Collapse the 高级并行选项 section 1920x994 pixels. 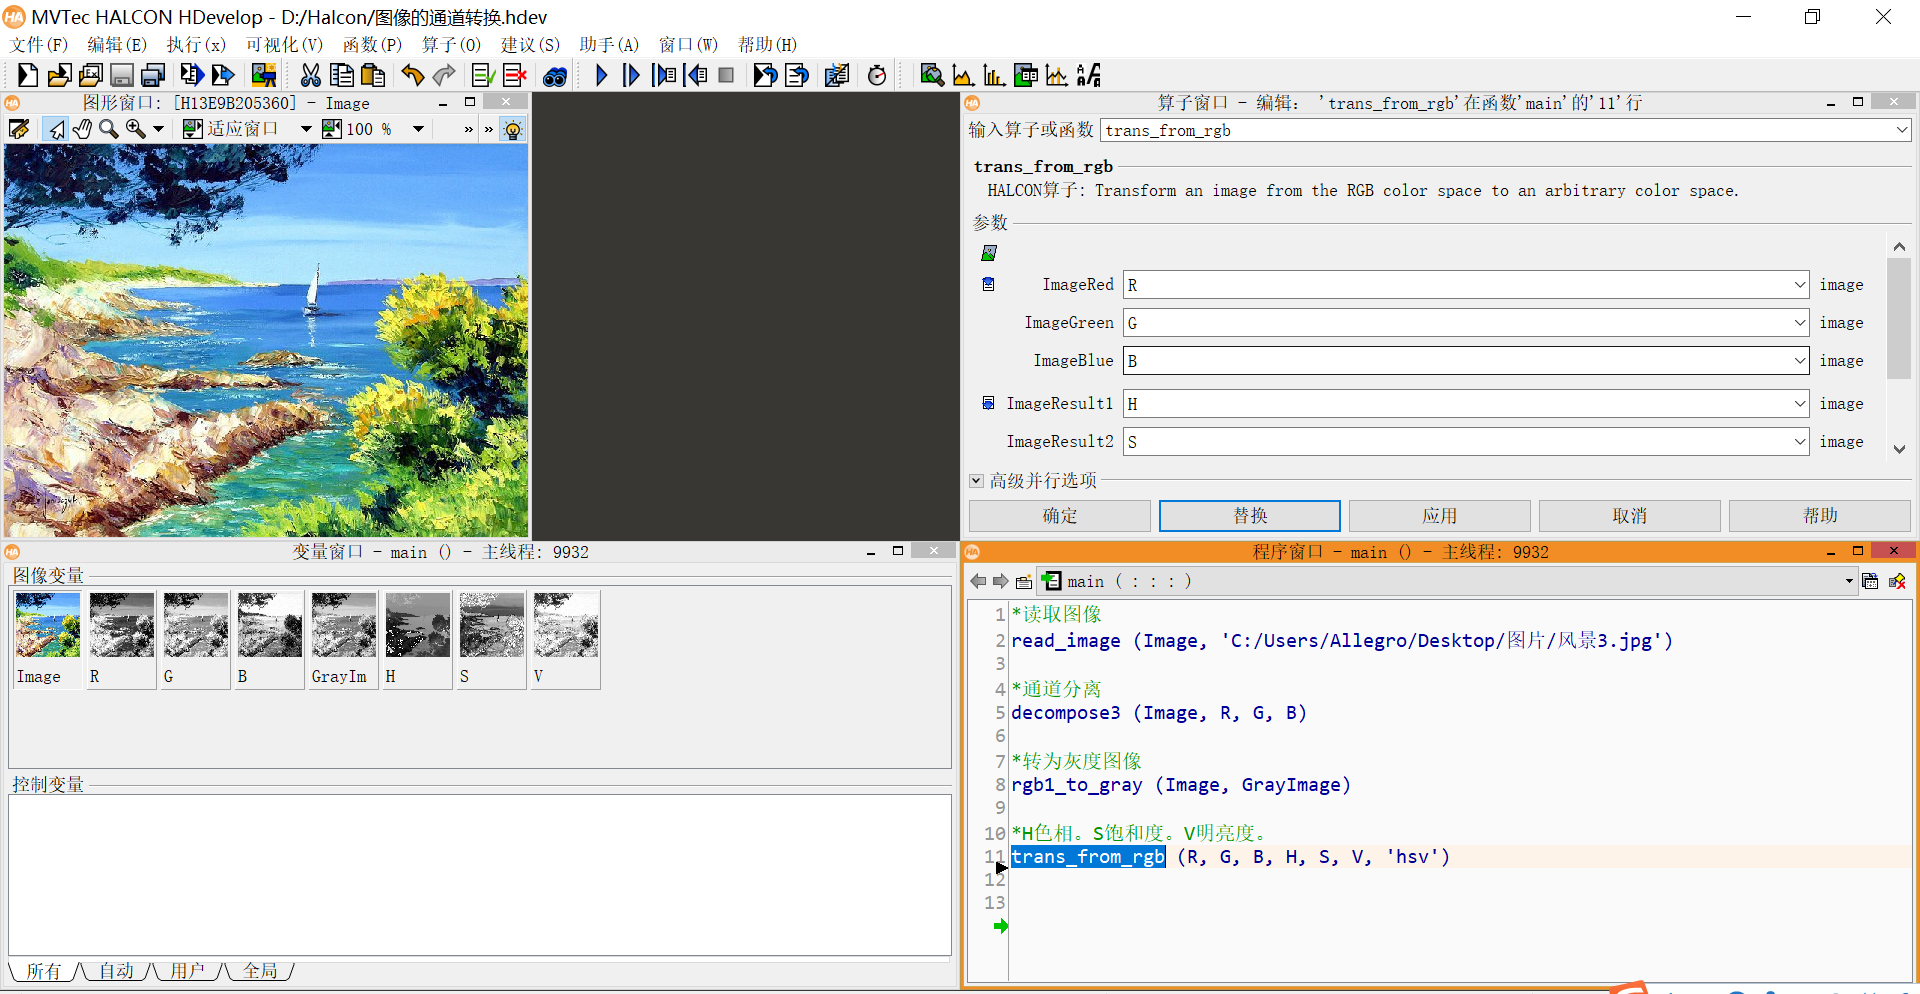(x=976, y=481)
